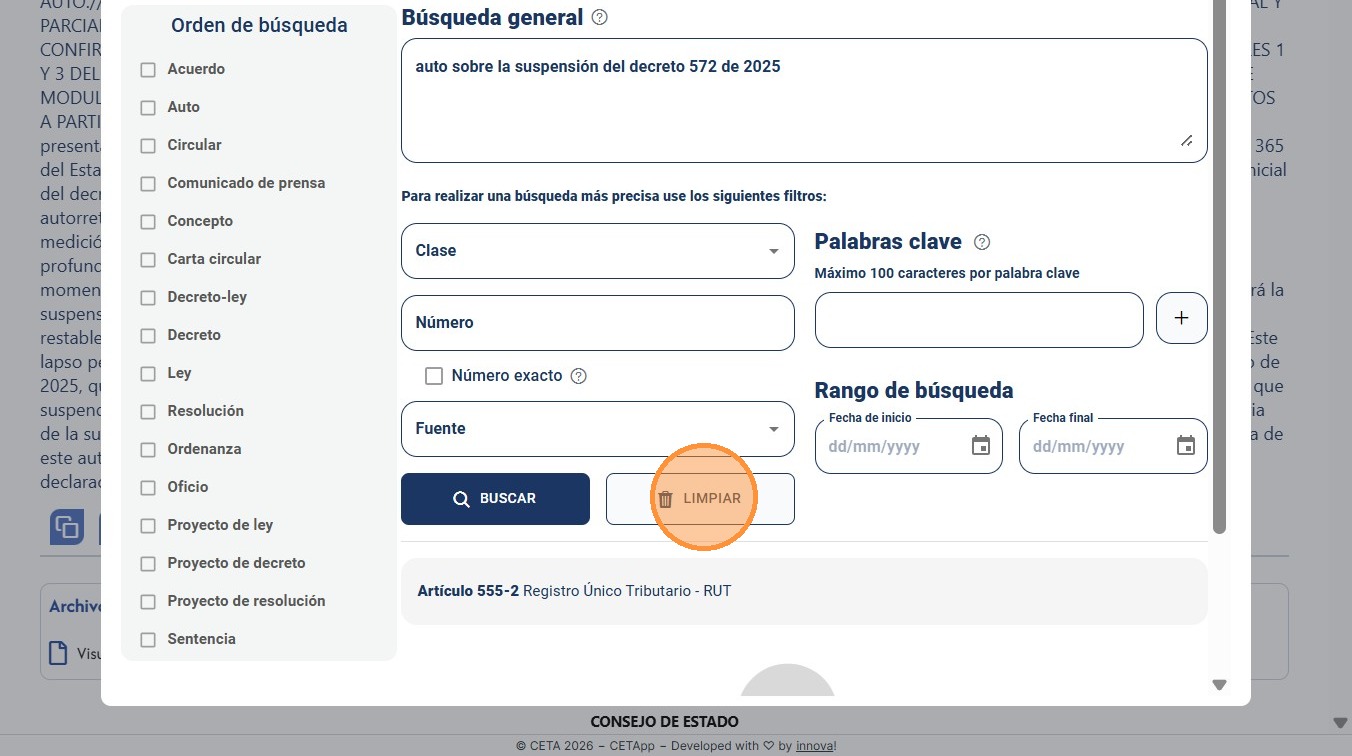Image resolution: width=1352 pixels, height=756 pixels.
Task: Open the innova link in footer
Action: click(x=814, y=746)
